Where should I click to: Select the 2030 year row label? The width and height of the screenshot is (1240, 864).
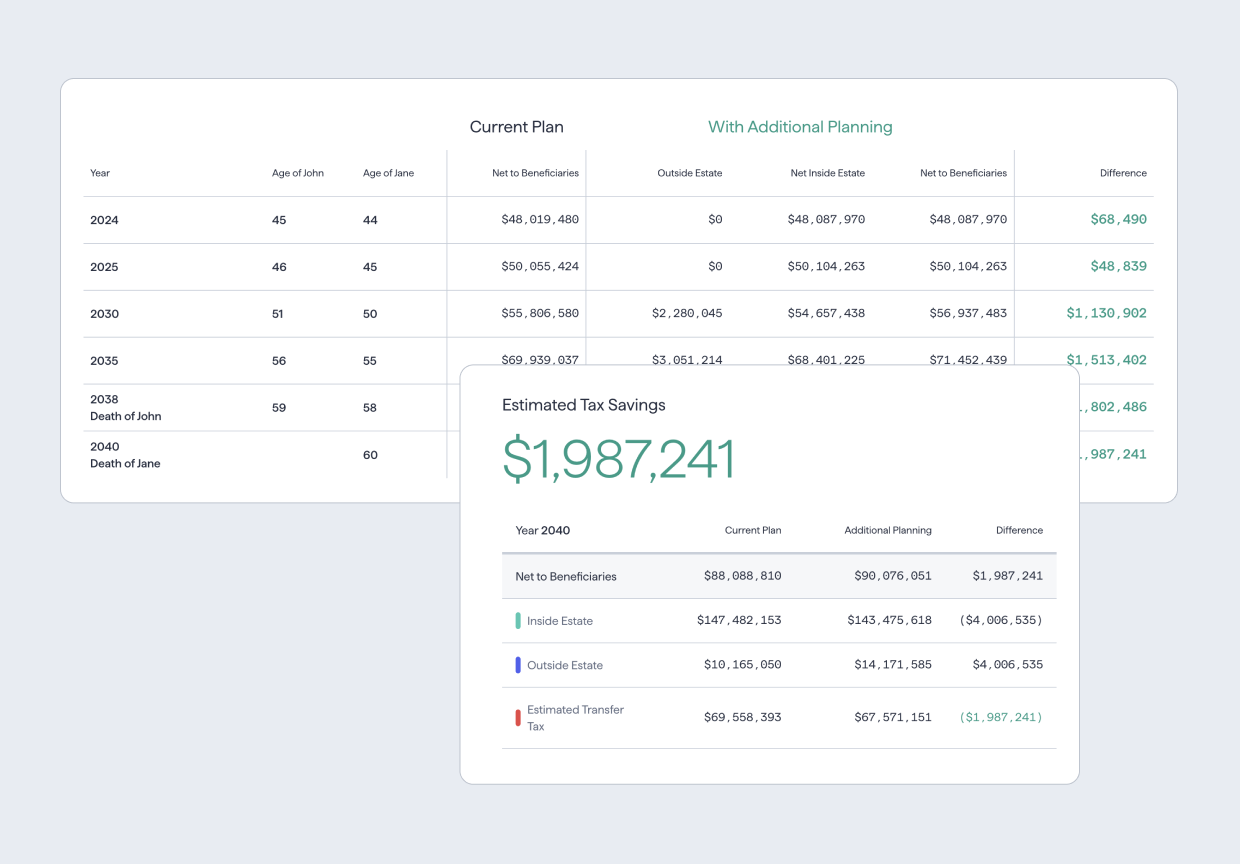click(104, 314)
